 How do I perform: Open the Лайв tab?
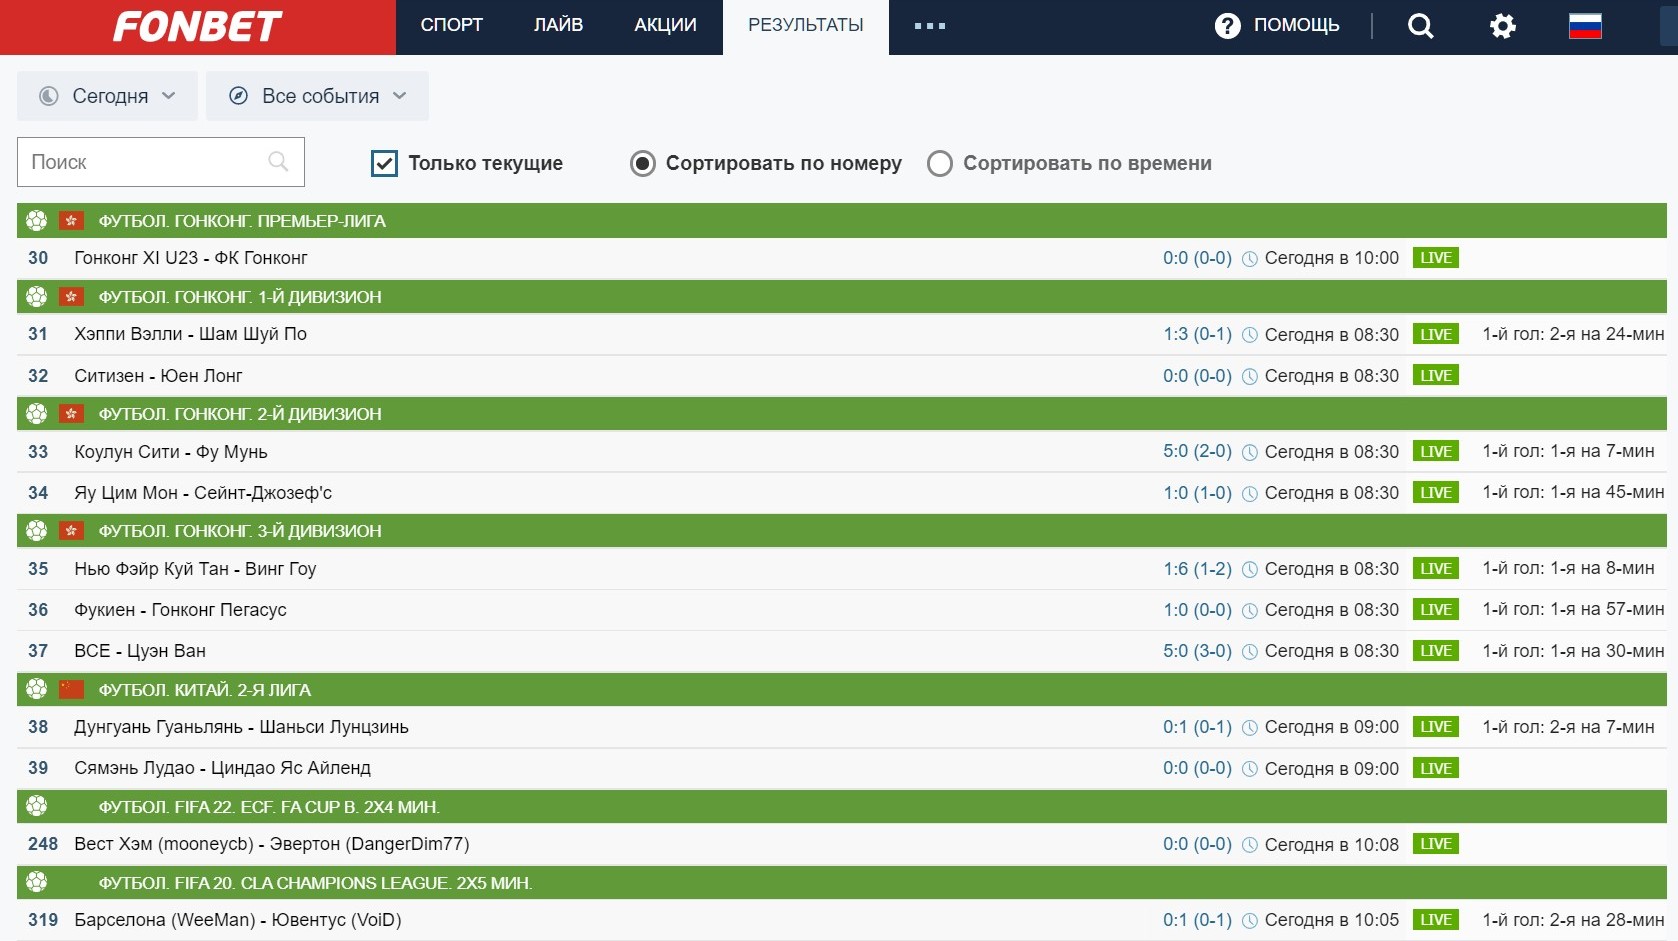click(x=558, y=25)
